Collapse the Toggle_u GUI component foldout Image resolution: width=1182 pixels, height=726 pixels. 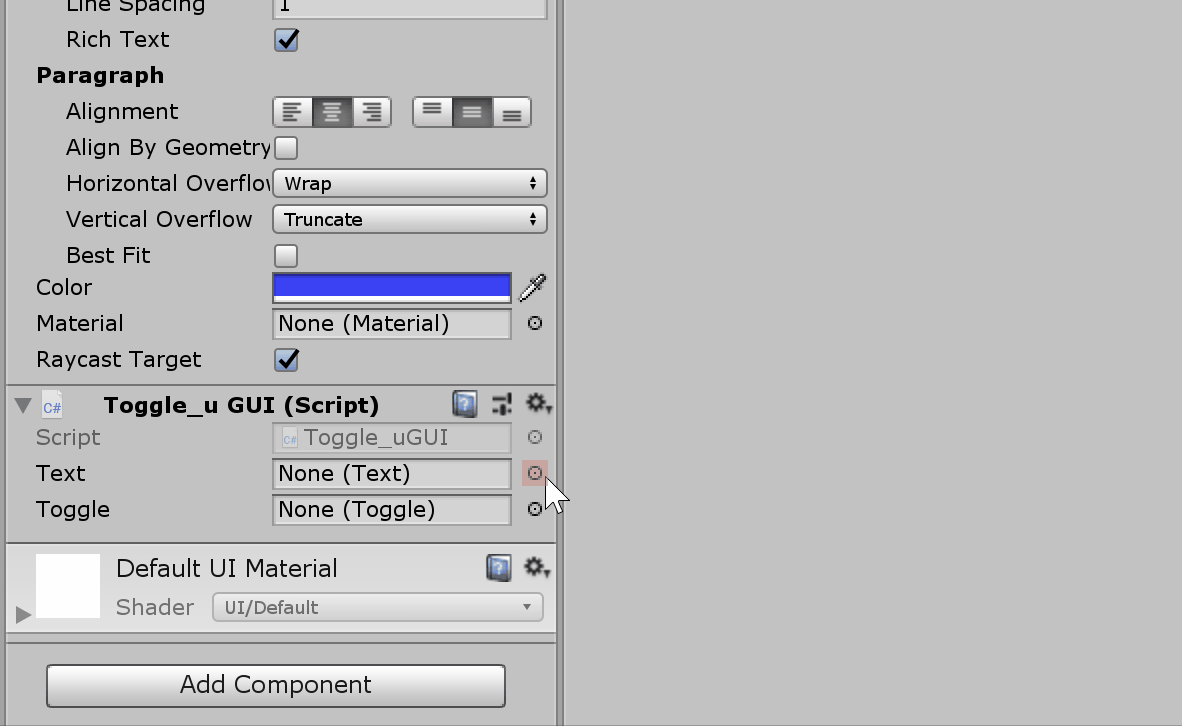[x=22, y=404]
